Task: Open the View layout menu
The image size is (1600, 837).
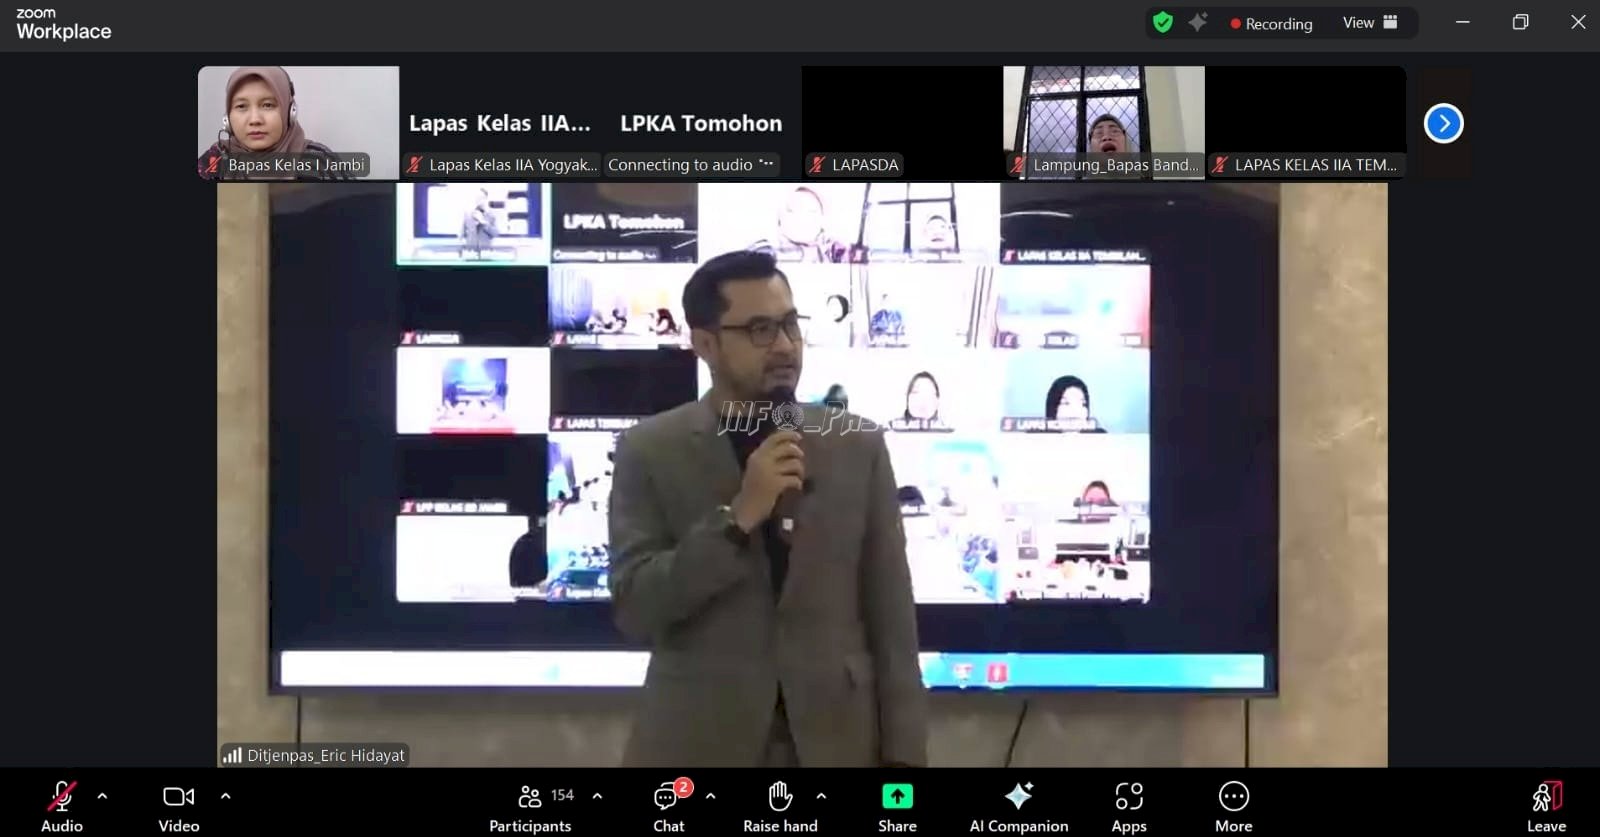Action: [x=1370, y=23]
